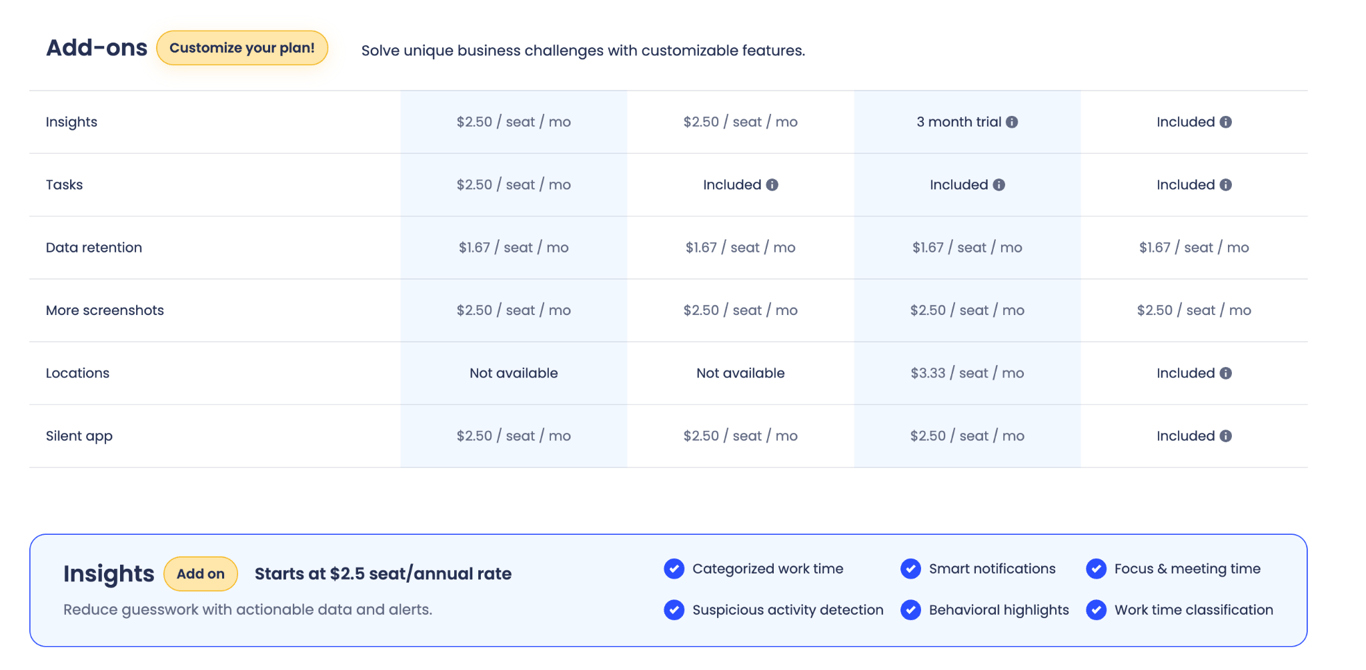This screenshot has height=670, width=1366.
Task: Click info icon on Tasks last-column 'Included'
Action: pyautogui.click(x=1226, y=185)
